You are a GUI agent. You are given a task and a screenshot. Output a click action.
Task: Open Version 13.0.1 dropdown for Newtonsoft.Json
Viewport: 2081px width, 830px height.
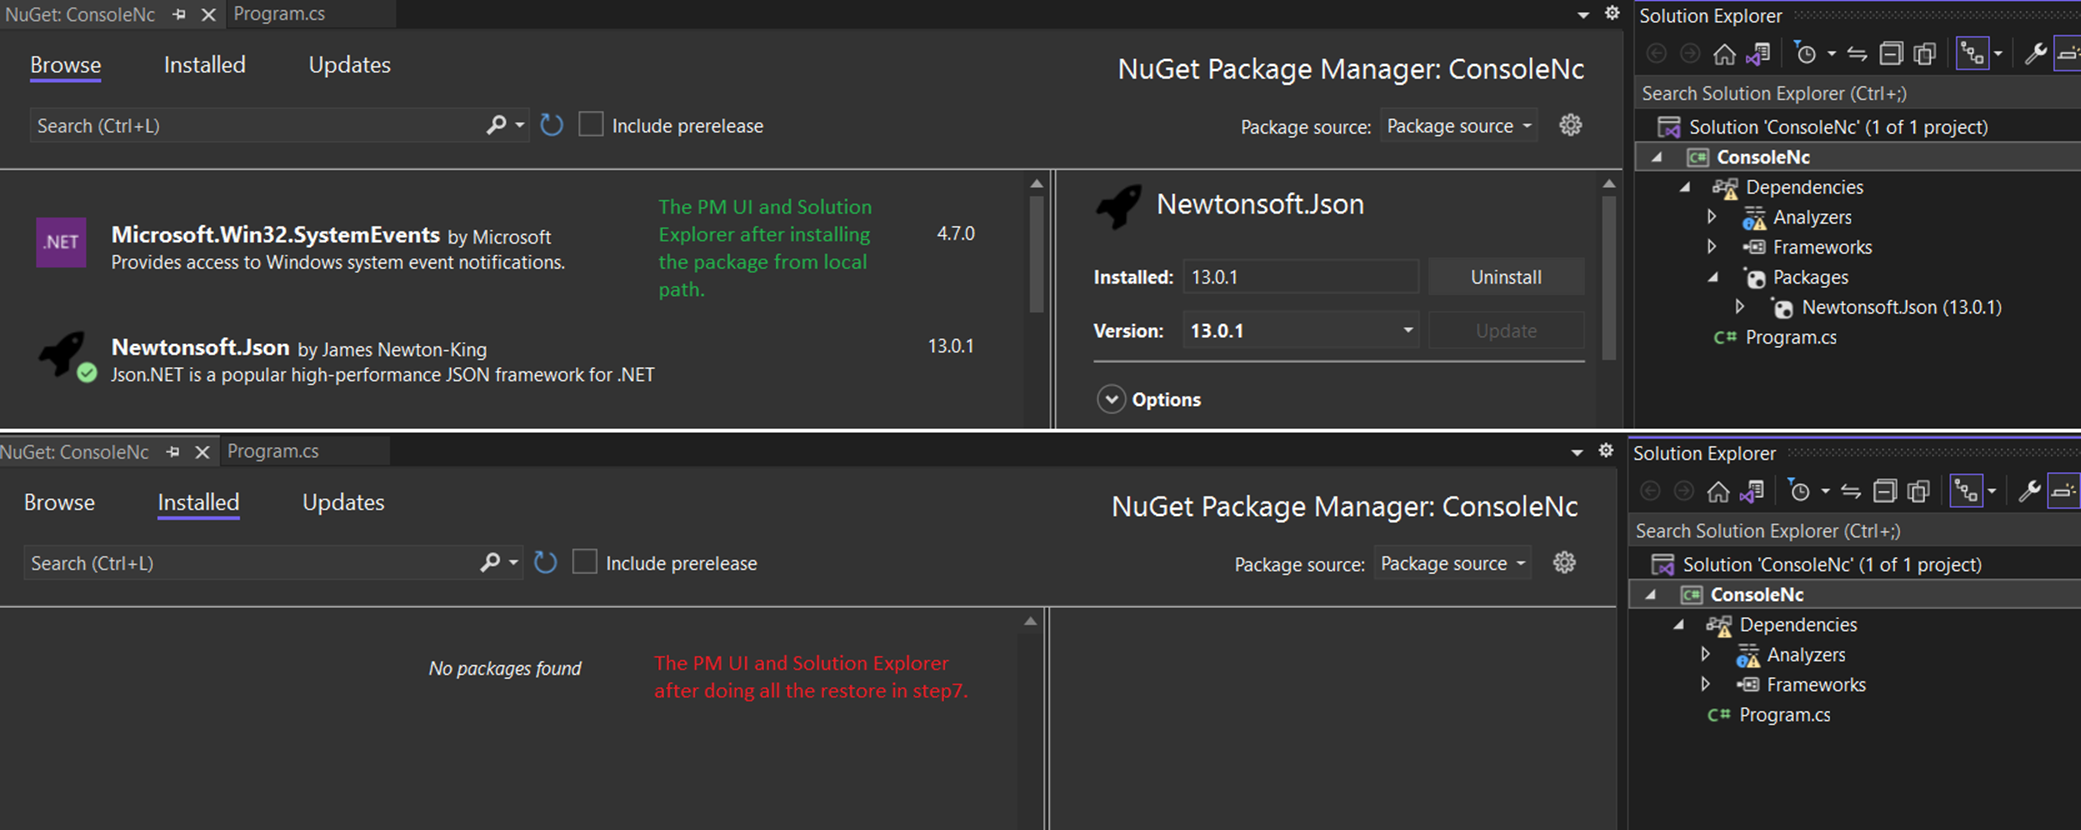[1301, 330]
